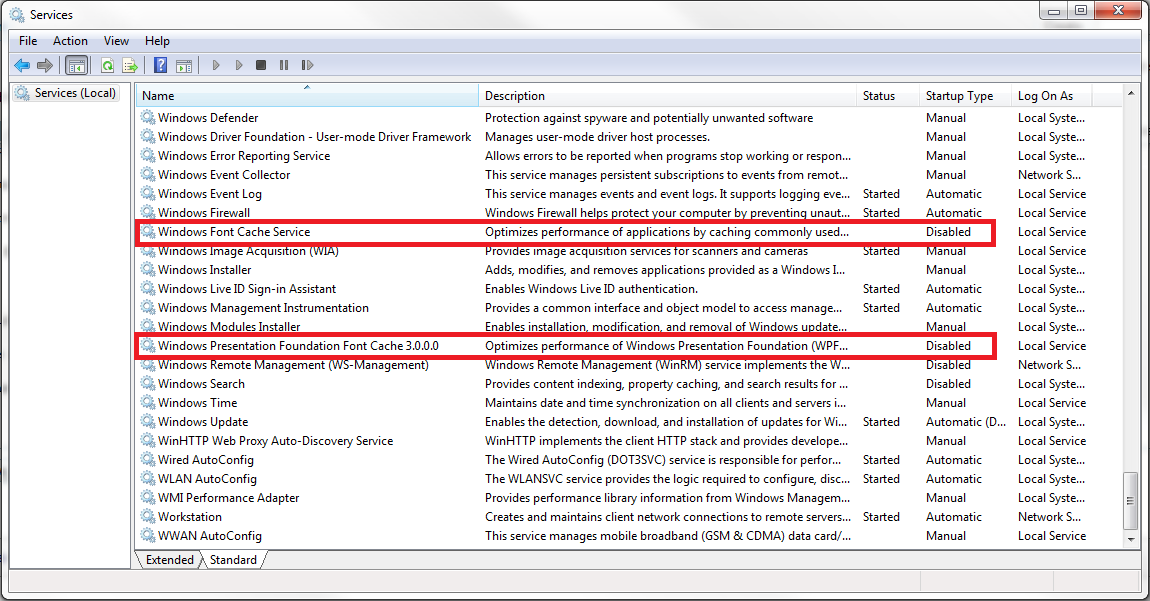The height and width of the screenshot is (601, 1150).
Task: Toggle the Show/Hide Action Pane button
Action: point(183,65)
